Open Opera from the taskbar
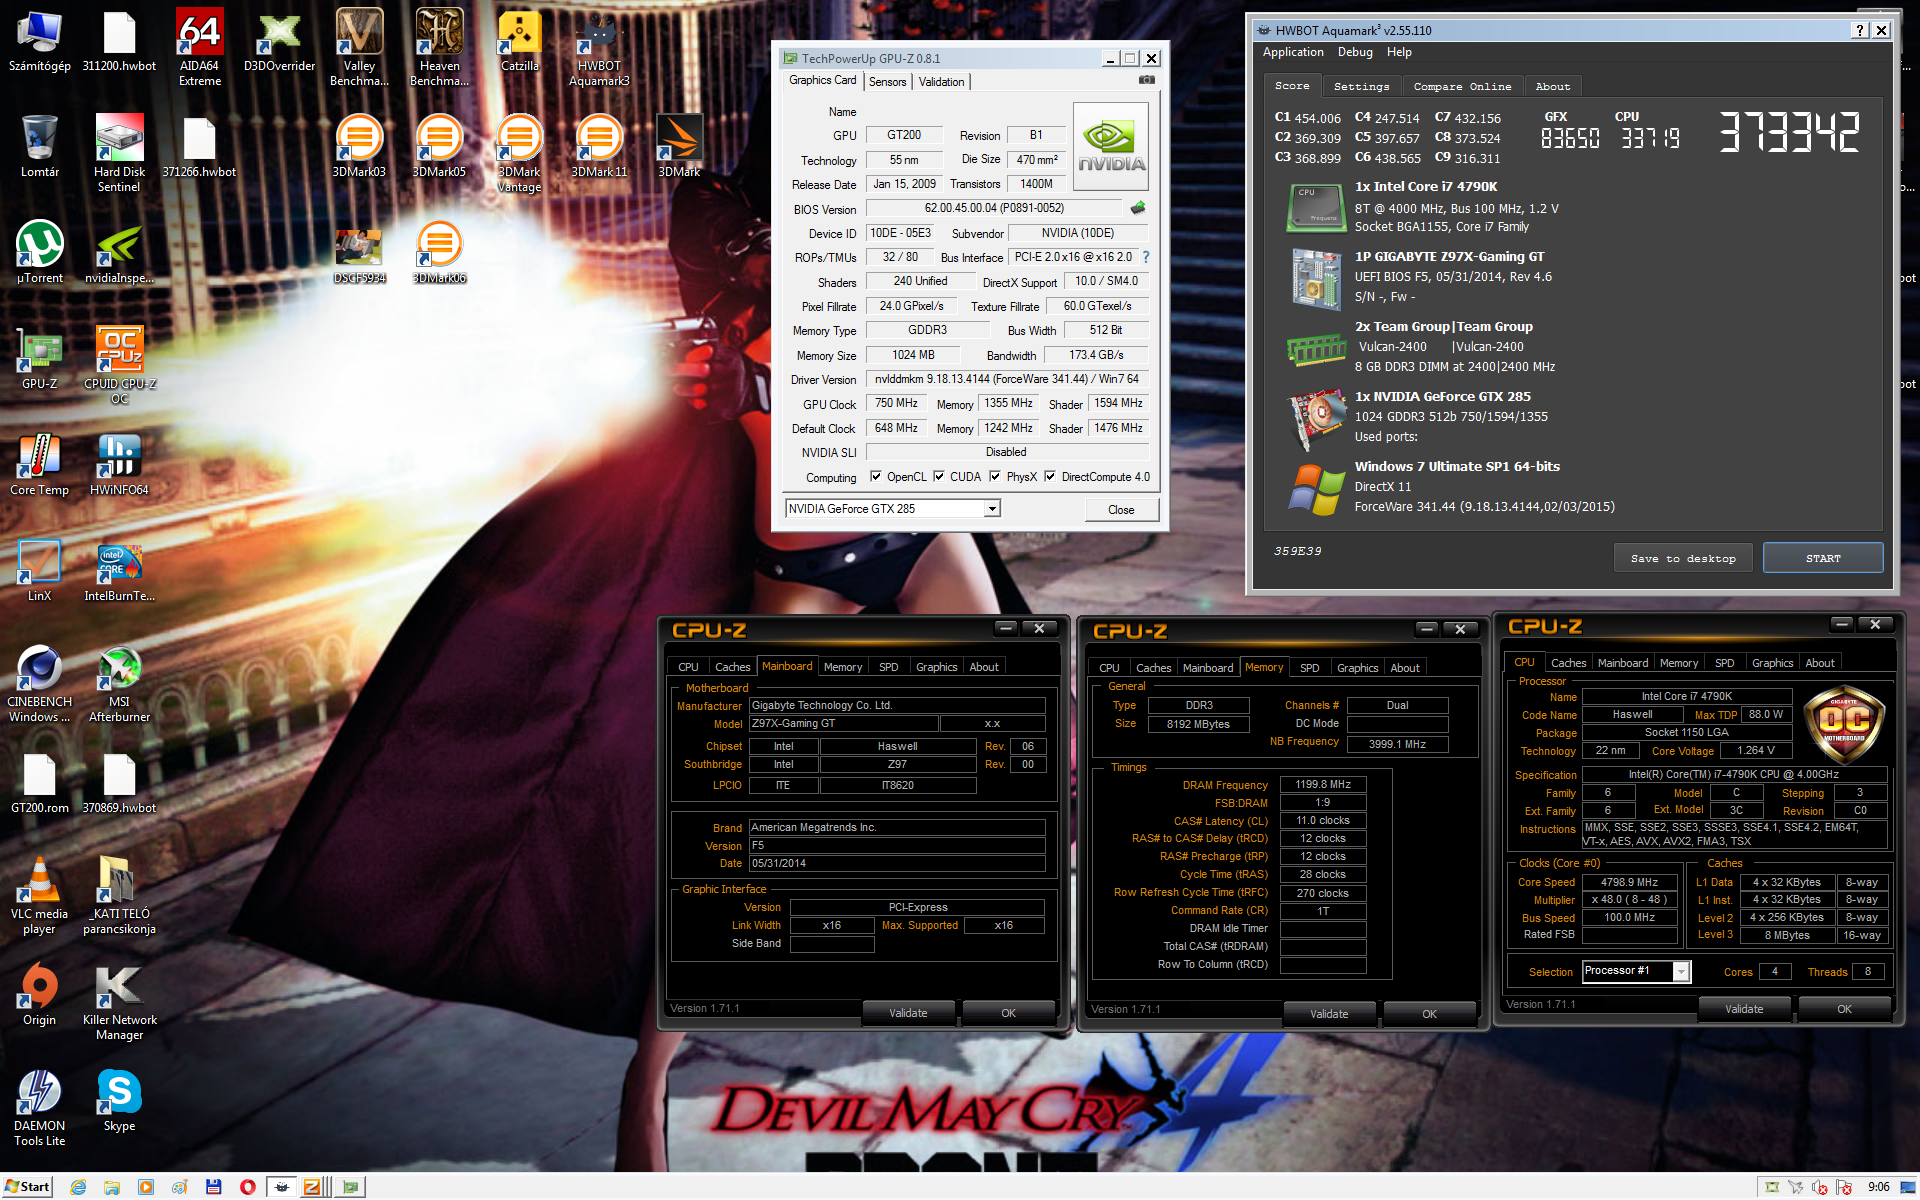This screenshot has width=1920, height=1200. tap(247, 1187)
